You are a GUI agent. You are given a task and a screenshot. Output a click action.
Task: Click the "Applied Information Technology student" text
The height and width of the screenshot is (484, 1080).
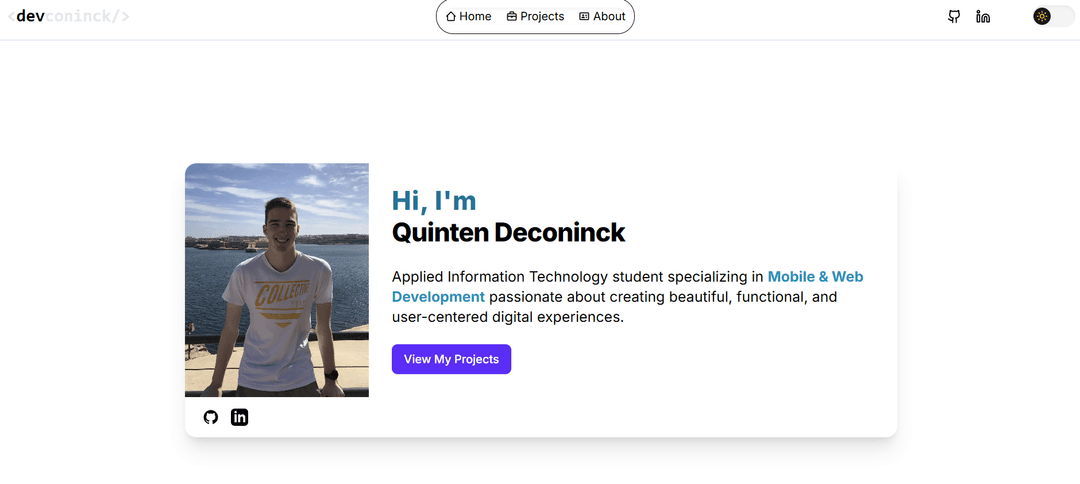tap(530, 277)
